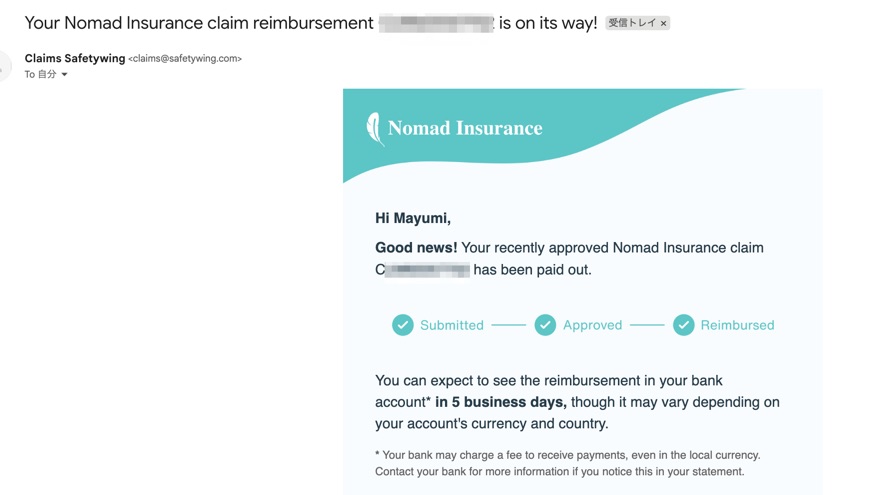The image size is (874, 495).
Task: Click the Approved checkmark circle icon
Action: pos(545,325)
